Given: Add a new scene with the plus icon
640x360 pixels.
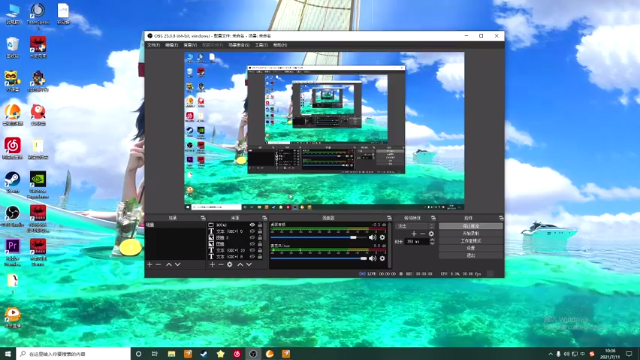Looking at the screenshot, I should 149,264.
